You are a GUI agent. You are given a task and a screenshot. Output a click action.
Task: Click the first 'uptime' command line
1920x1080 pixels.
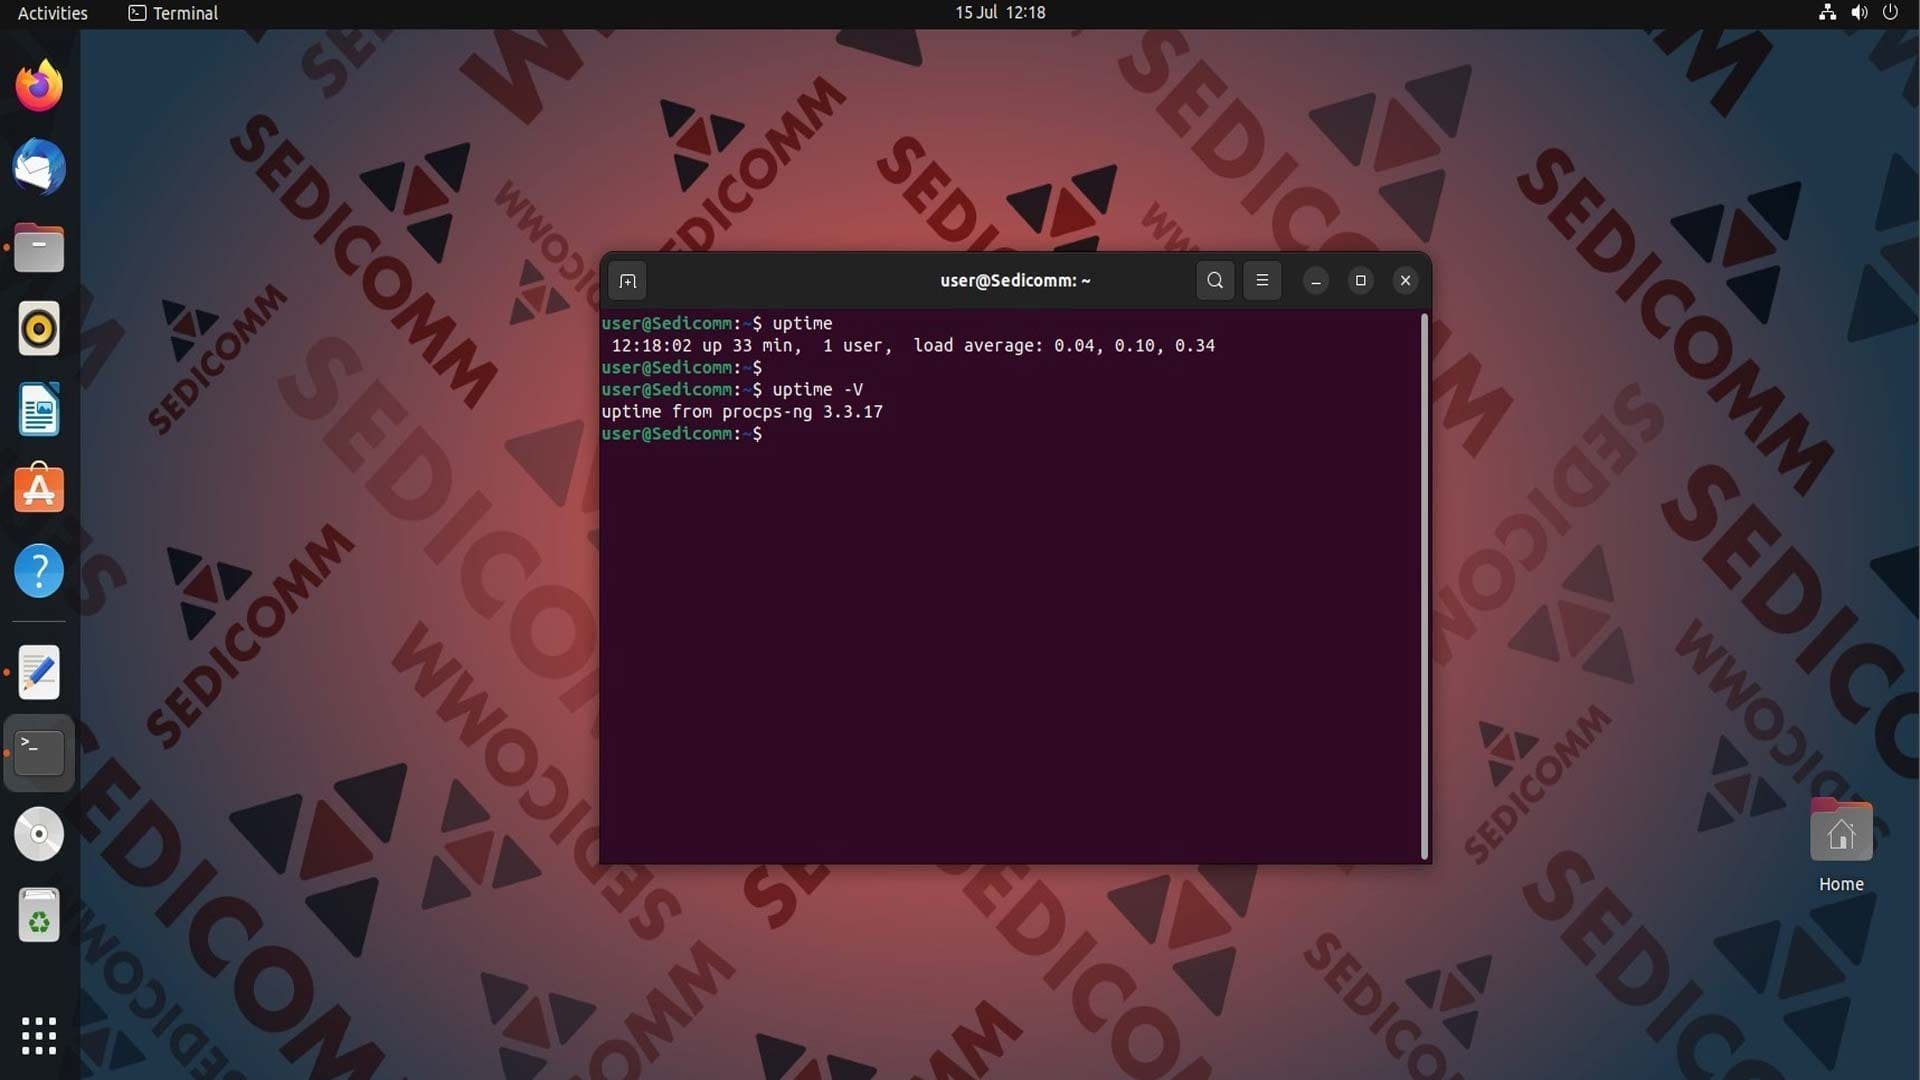click(x=717, y=324)
